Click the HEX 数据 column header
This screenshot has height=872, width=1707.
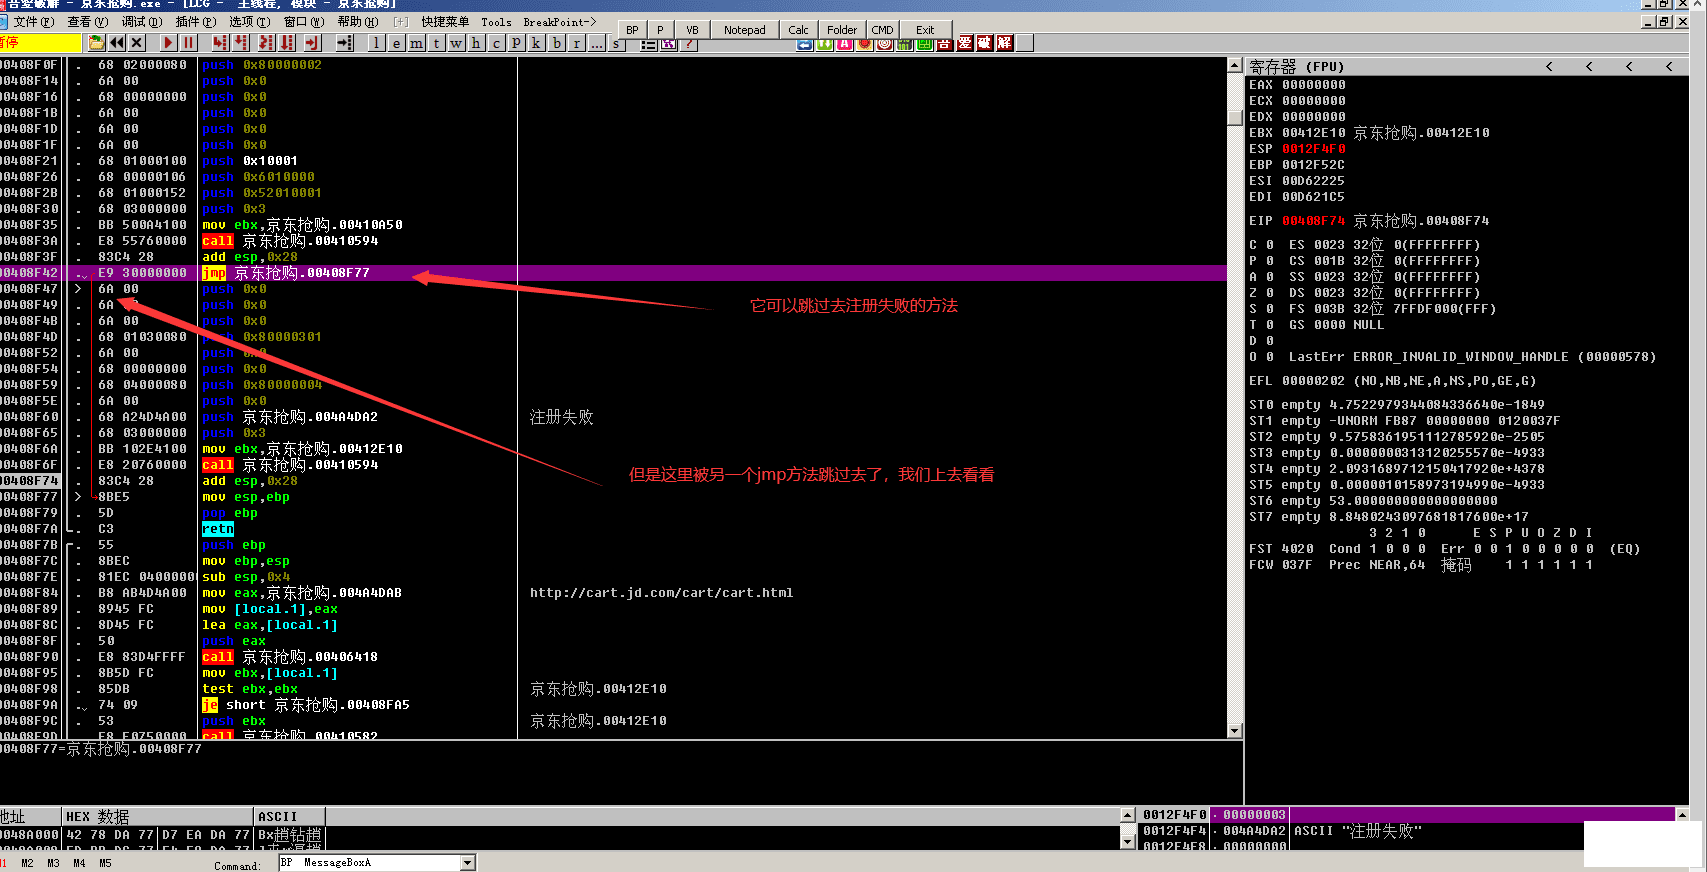coord(158,817)
